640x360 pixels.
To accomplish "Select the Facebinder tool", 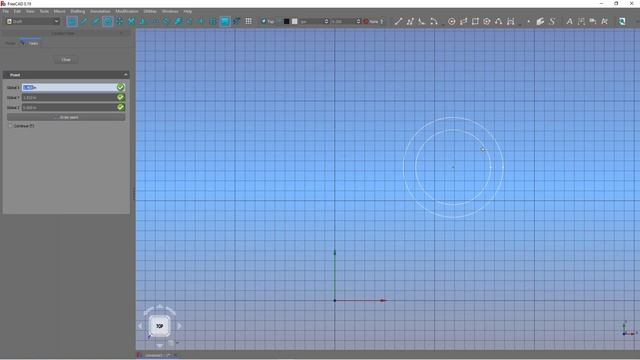I will click(540, 21).
